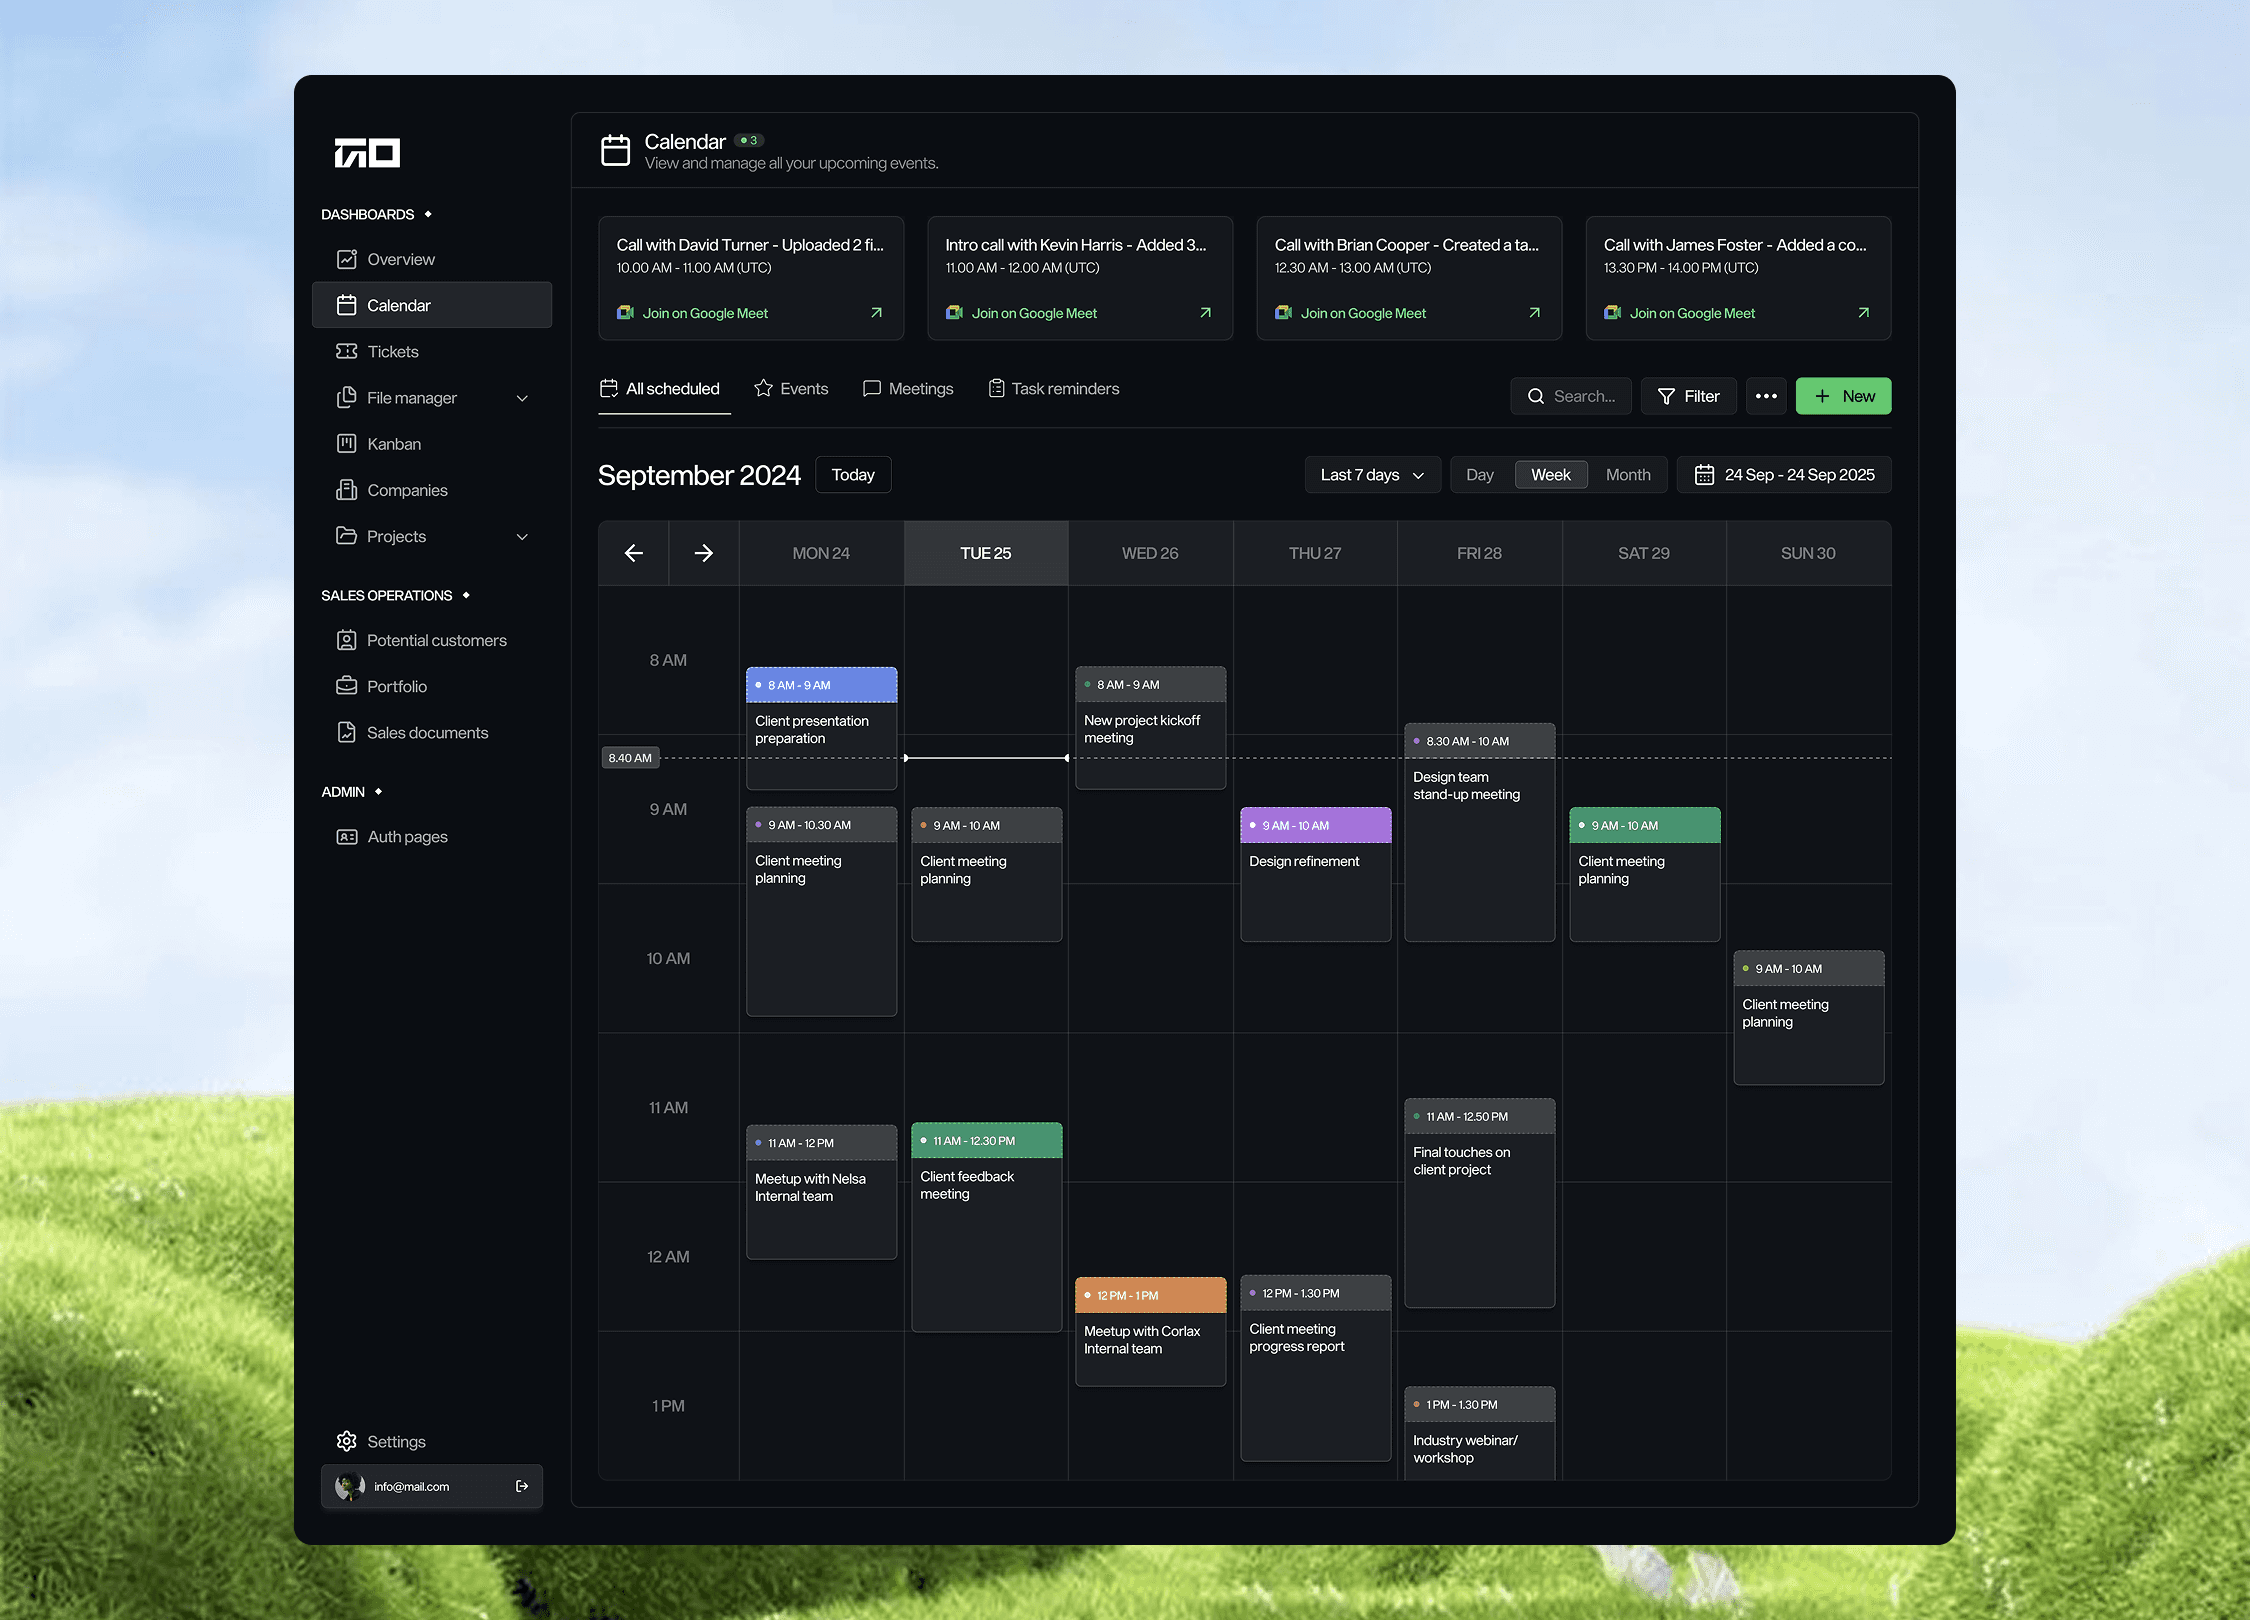Select the Tickets sidebar icon

(x=347, y=351)
